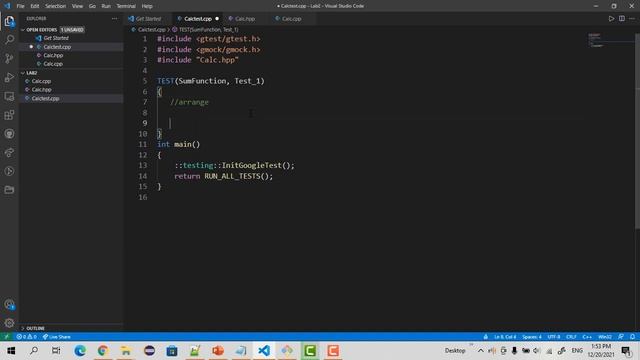This screenshot has width=640, height=360.
Task: Change line endings via CRLF
Action: [571, 337]
